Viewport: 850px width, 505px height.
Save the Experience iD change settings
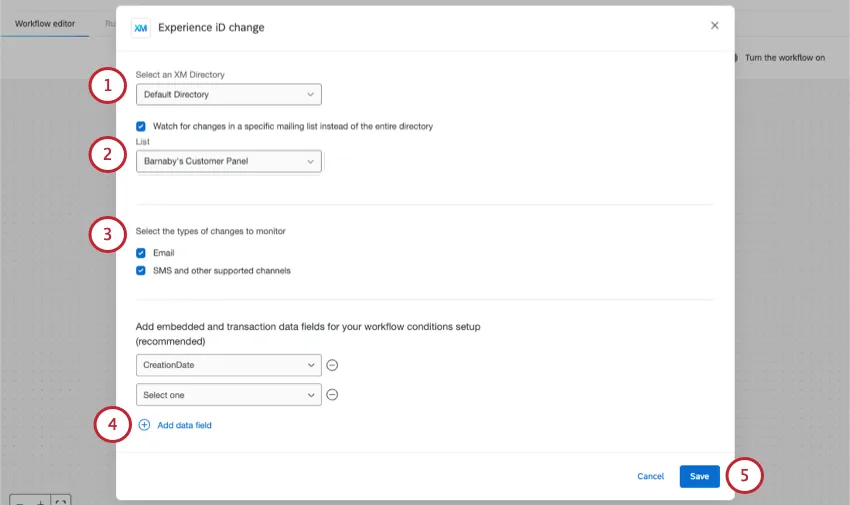point(699,476)
